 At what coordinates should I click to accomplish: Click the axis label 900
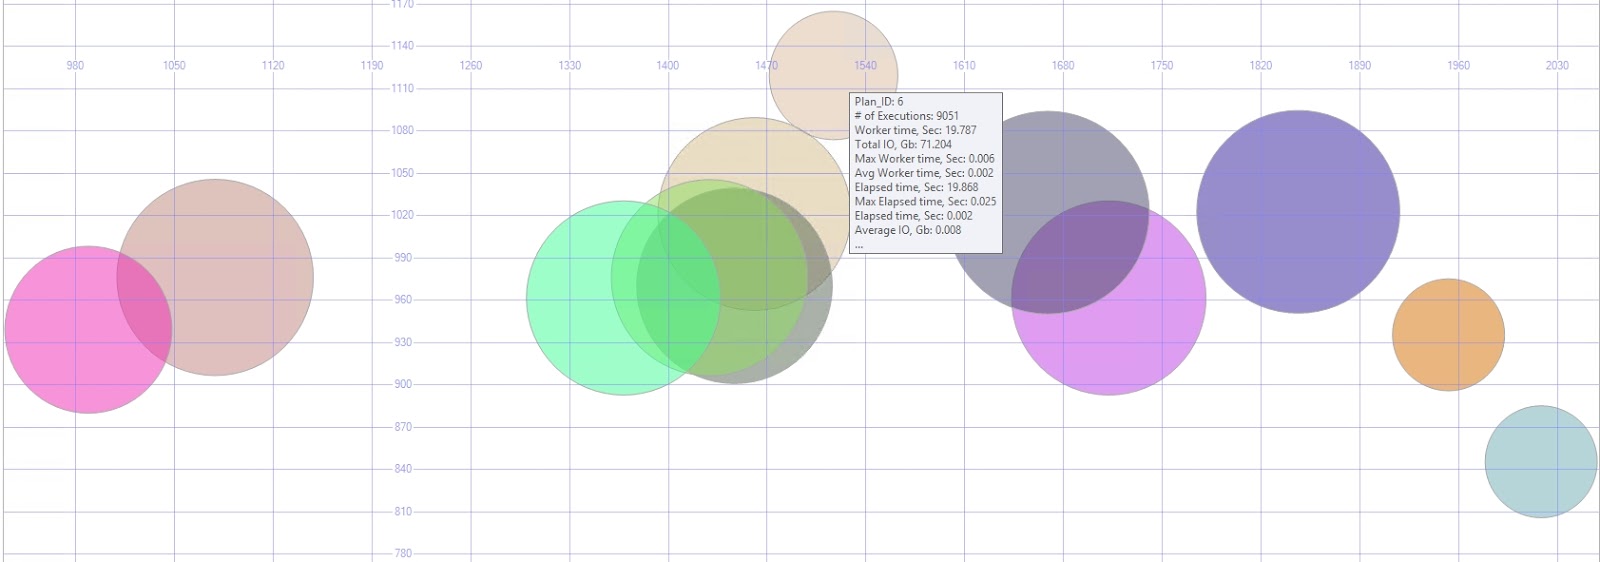coord(403,384)
